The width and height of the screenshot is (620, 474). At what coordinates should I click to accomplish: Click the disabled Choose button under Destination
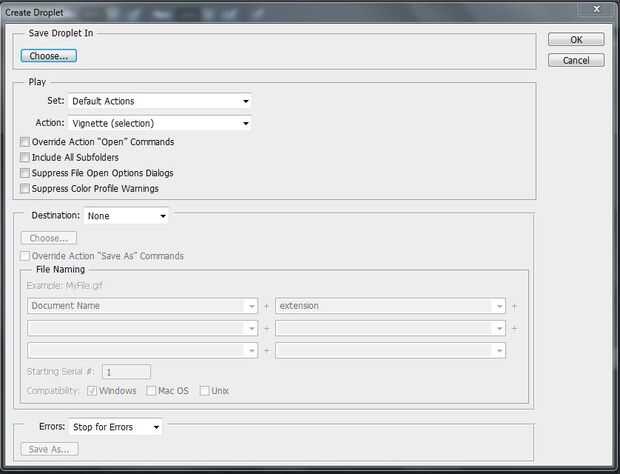click(x=49, y=238)
